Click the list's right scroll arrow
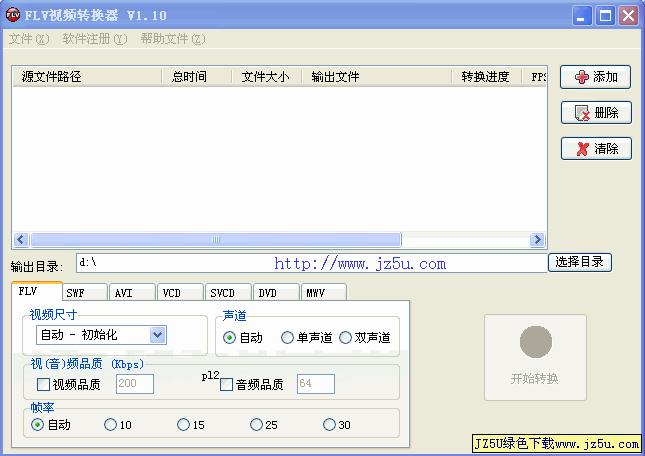The image size is (645, 456). [x=537, y=239]
